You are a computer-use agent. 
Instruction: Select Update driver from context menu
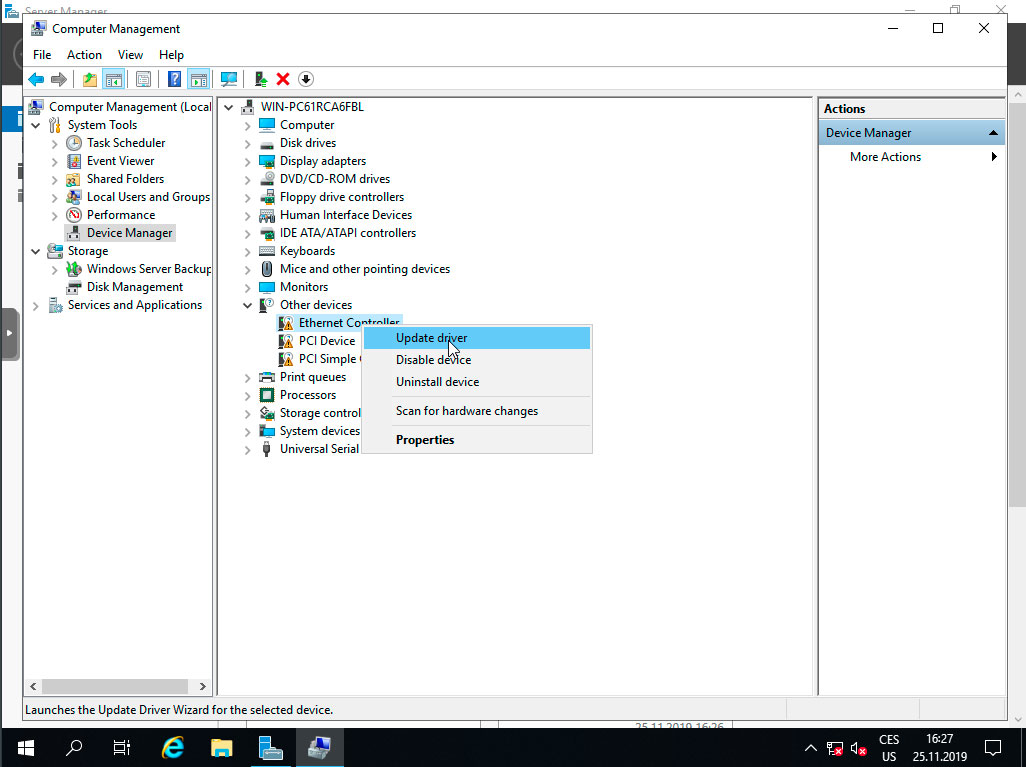click(431, 337)
